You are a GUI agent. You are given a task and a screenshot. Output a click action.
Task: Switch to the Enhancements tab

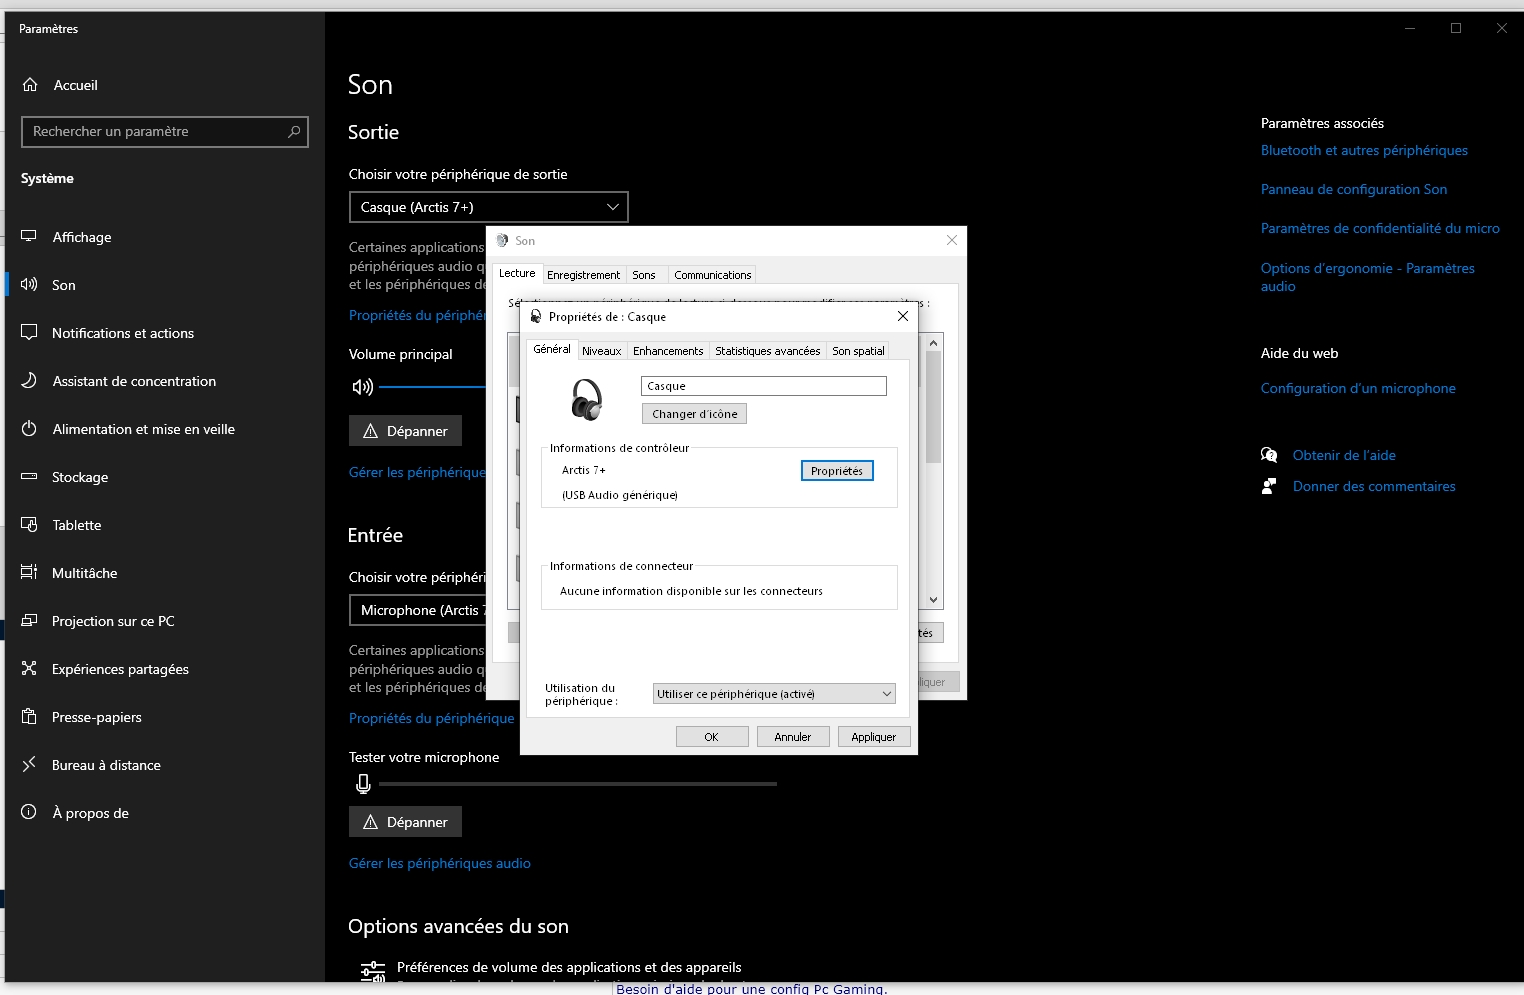(x=668, y=351)
